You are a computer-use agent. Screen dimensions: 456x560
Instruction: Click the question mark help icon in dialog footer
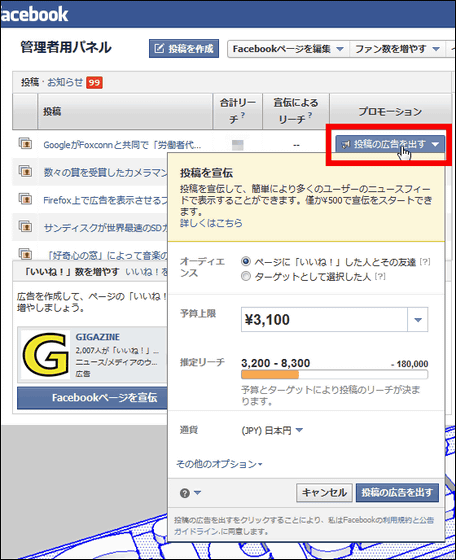coord(185,493)
